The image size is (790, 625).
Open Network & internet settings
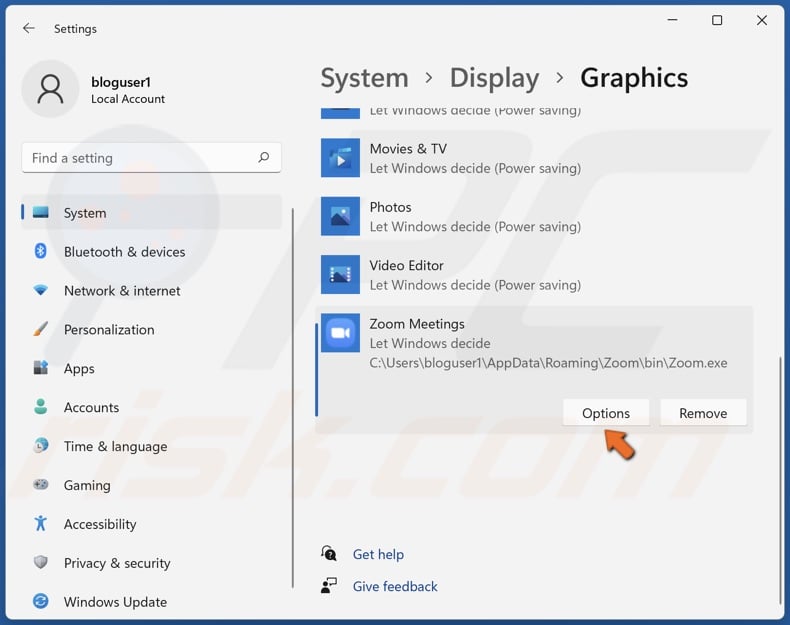pyautogui.click(x=152, y=291)
